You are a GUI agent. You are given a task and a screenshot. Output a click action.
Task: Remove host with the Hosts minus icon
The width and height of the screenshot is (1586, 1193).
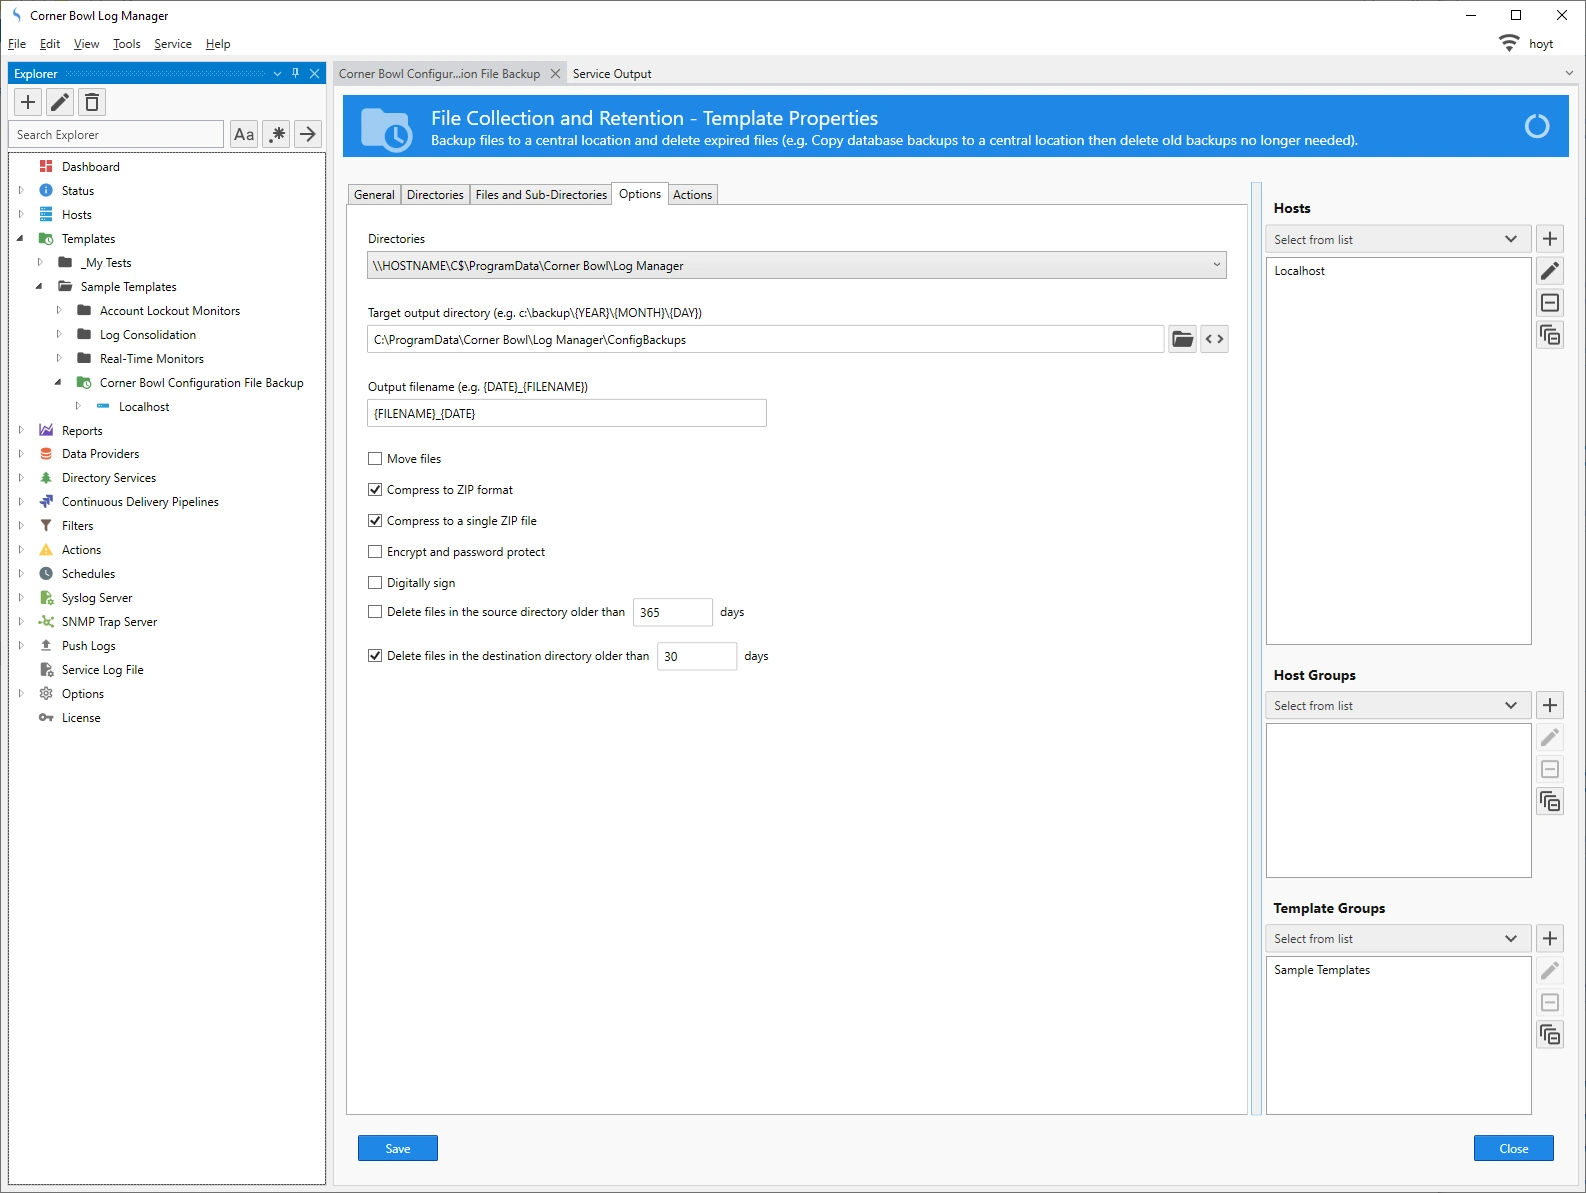[x=1550, y=303]
